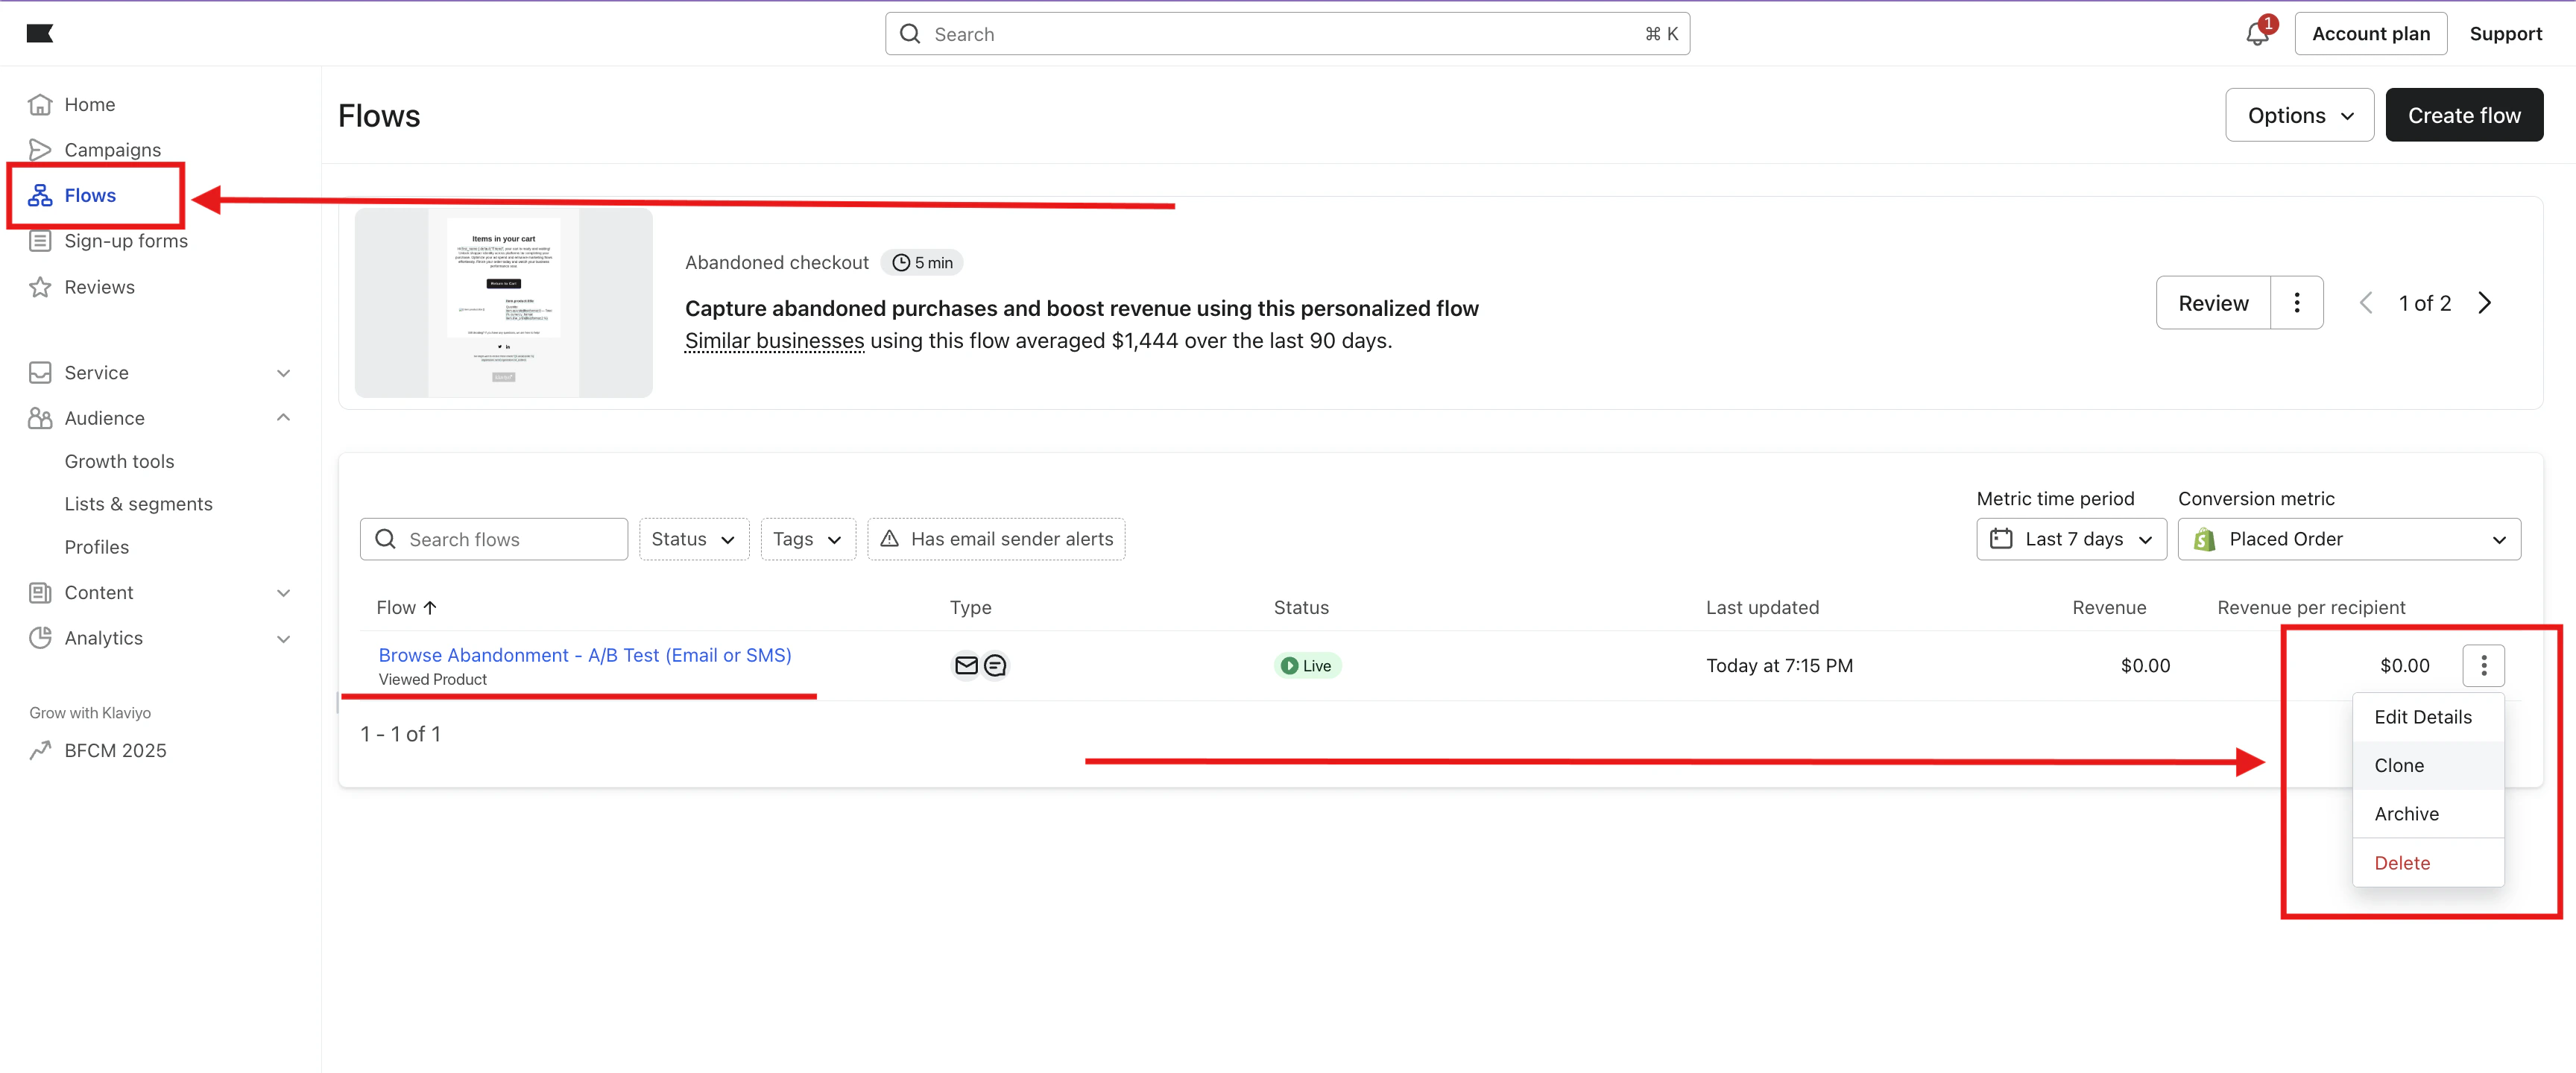Open the notifications bell icon

pyautogui.click(x=2257, y=34)
